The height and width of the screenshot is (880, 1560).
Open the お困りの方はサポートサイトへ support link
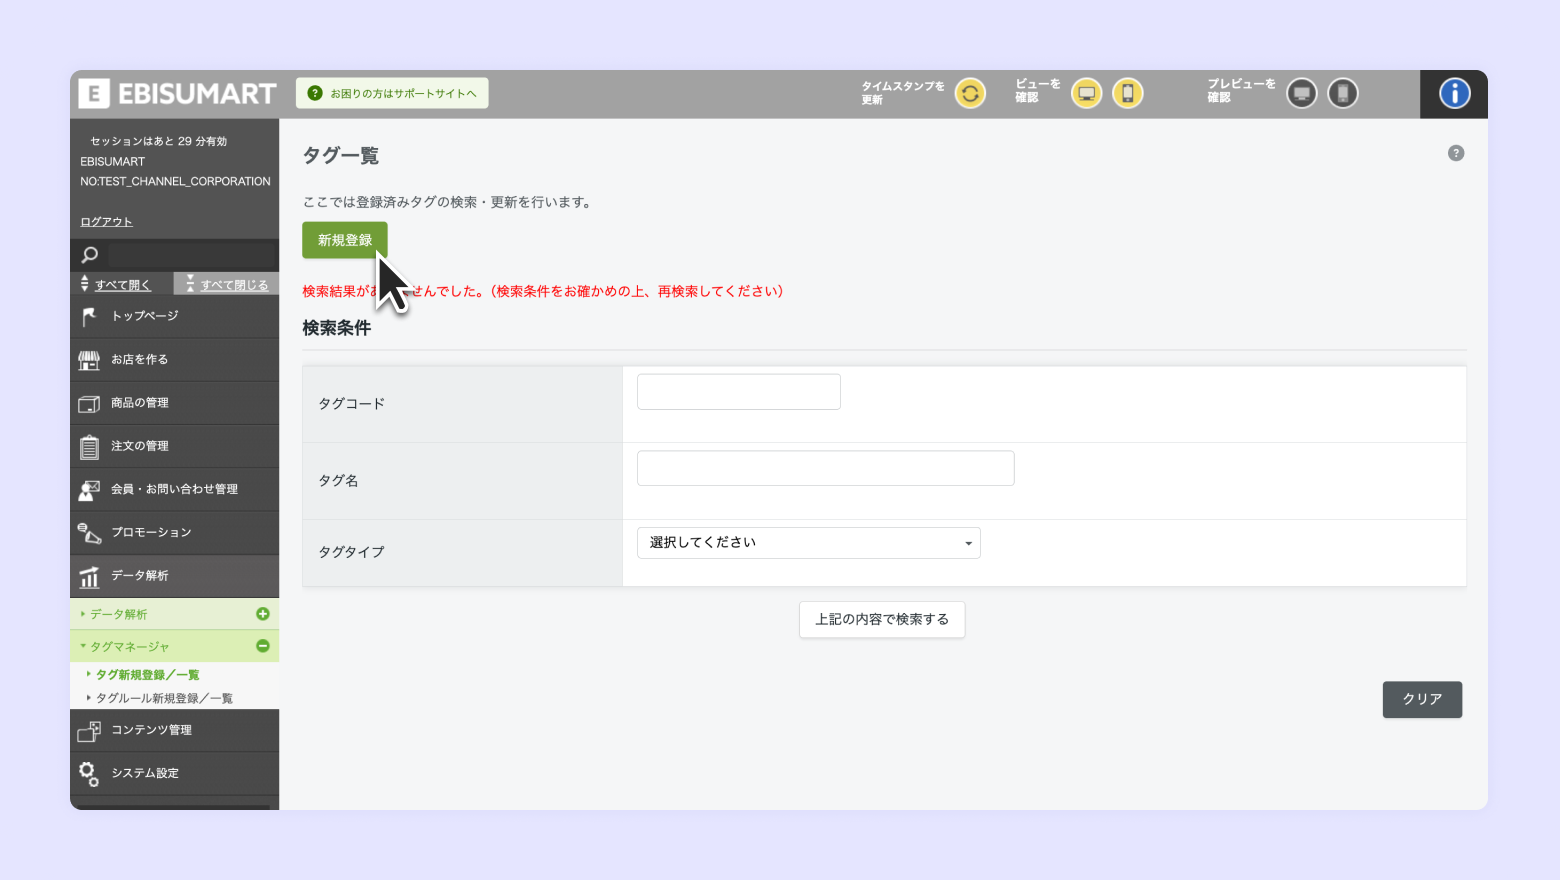(392, 93)
